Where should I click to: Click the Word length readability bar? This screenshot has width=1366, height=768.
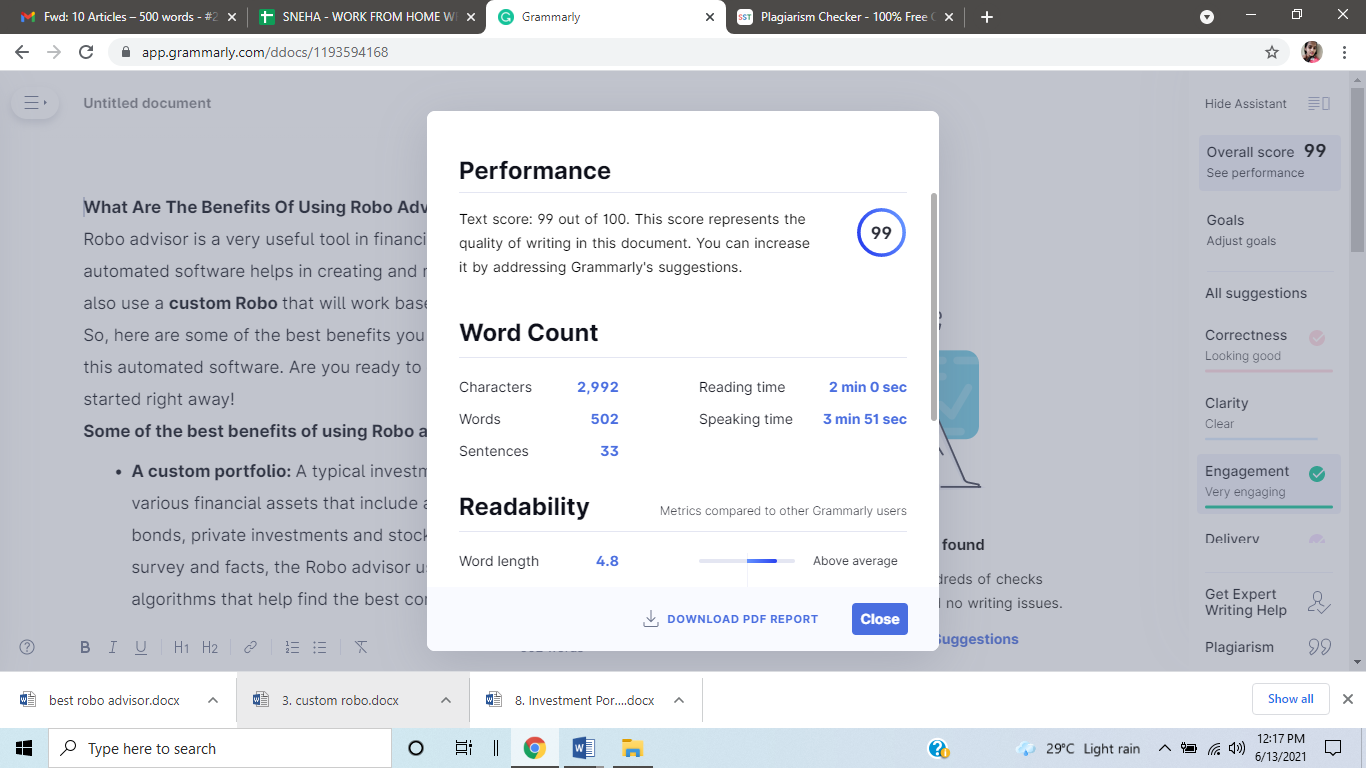click(x=747, y=561)
